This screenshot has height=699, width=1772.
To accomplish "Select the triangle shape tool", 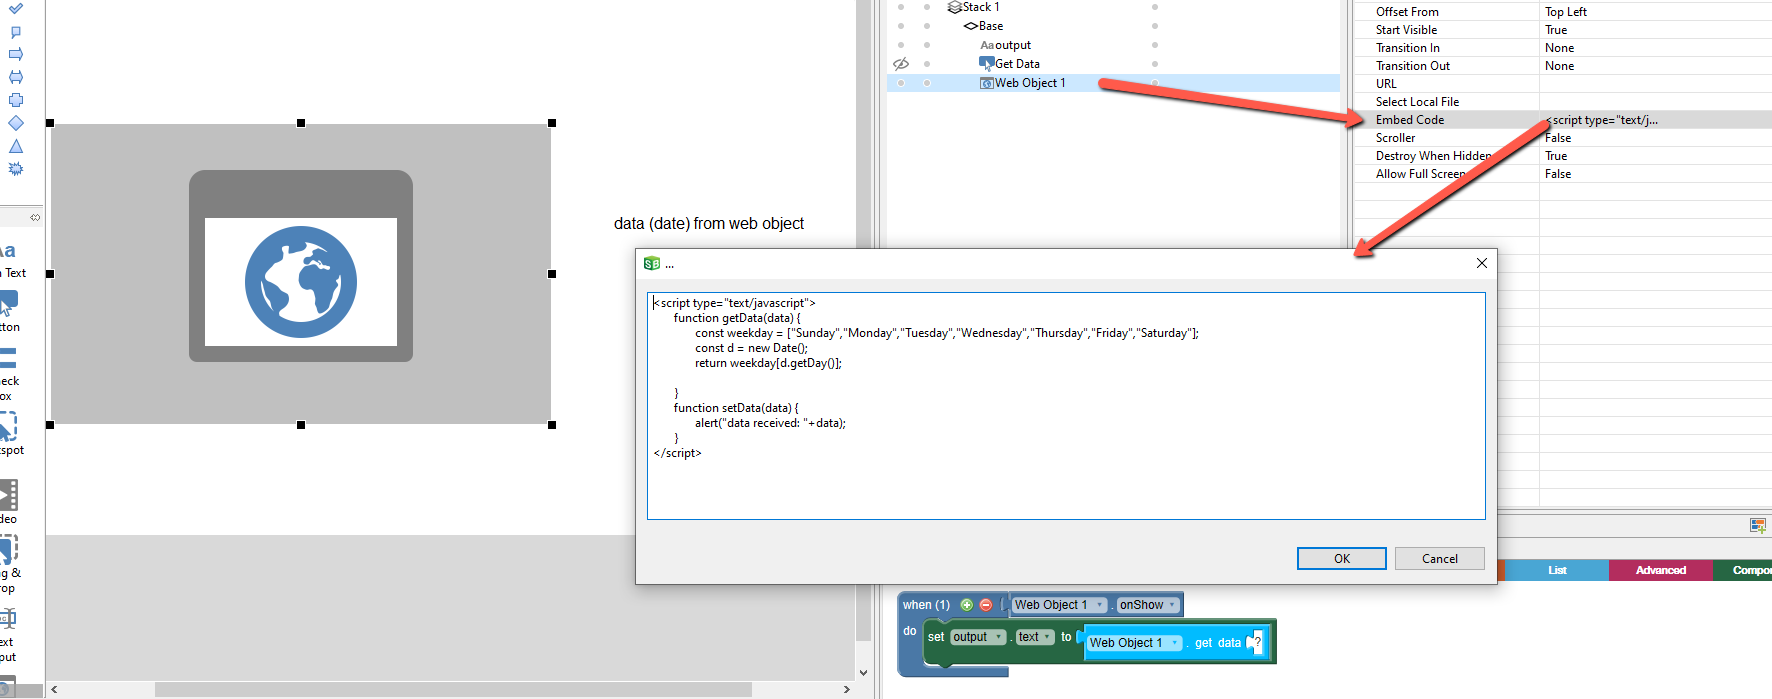I will coord(16,146).
